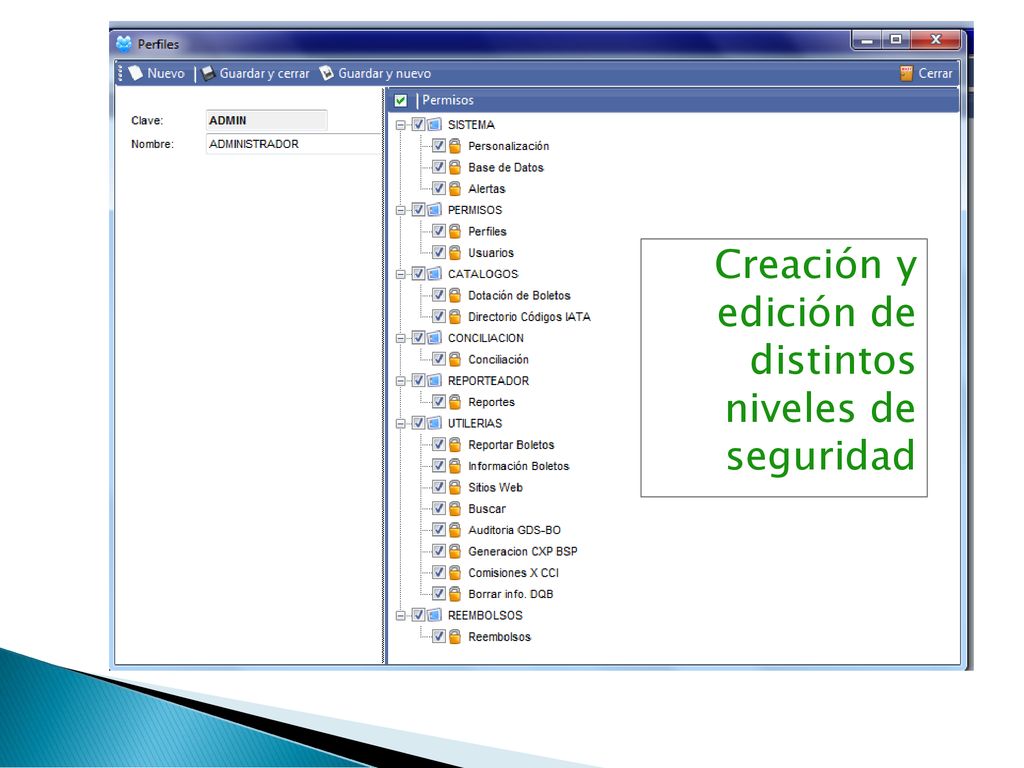This screenshot has width=1024, height=768.
Task: Uncheck the Alertas permission checkbox
Action: [x=439, y=188]
